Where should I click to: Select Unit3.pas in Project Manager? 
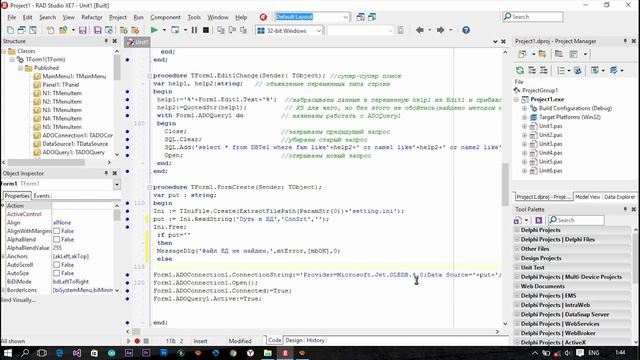551,144
